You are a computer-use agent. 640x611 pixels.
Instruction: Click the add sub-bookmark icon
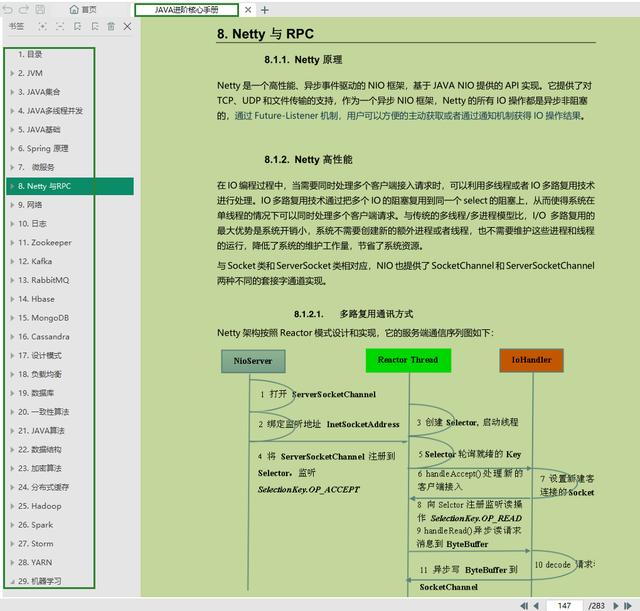point(95,27)
